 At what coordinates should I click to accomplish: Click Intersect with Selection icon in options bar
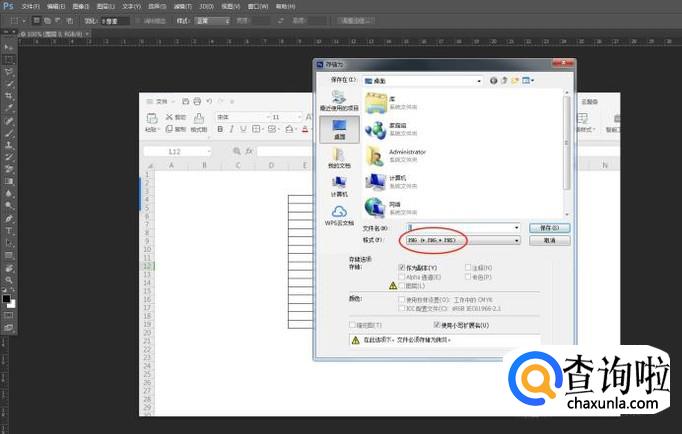69,20
